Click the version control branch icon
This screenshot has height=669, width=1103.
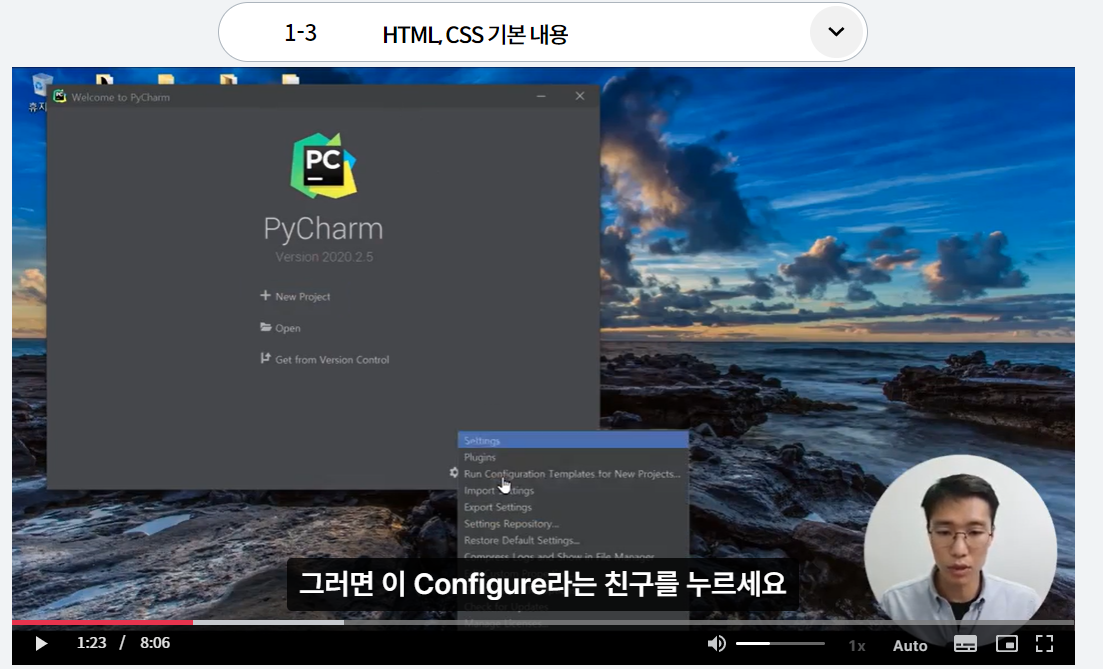point(265,358)
